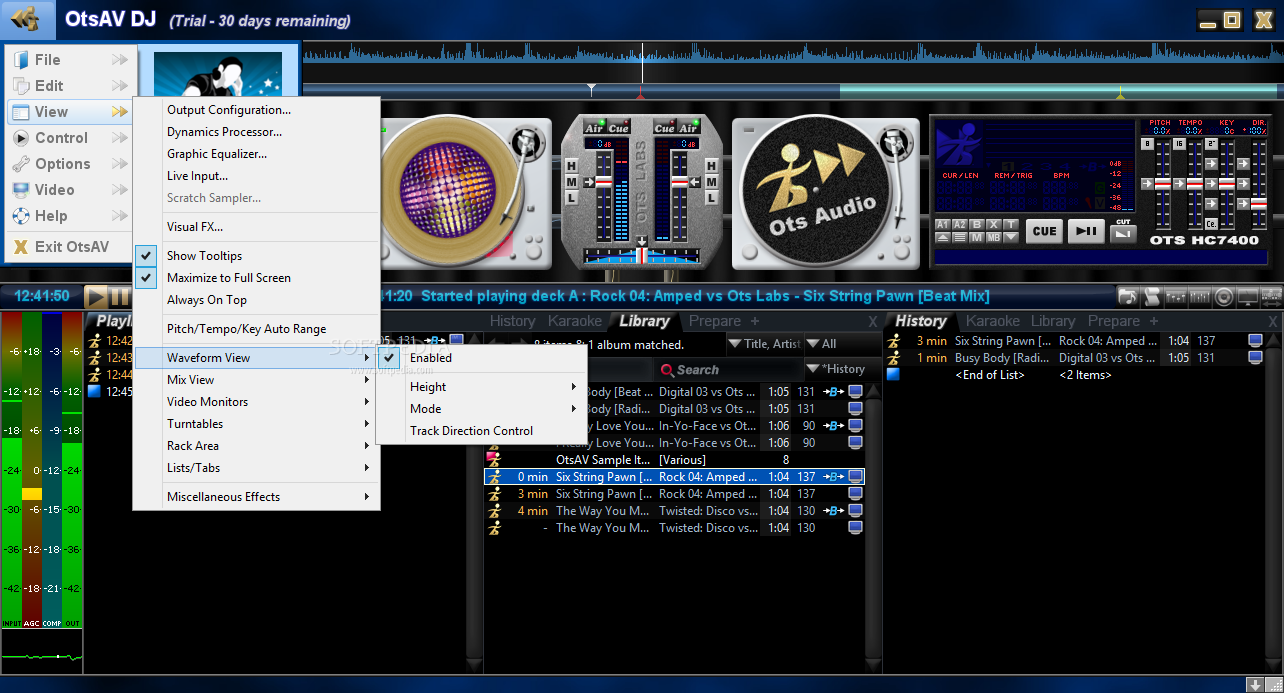Image resolution: width=1284 pixels, height=693 pixels.
Task: Click the scroll/script toolbar icon
Action: [x=1152, y=296]
